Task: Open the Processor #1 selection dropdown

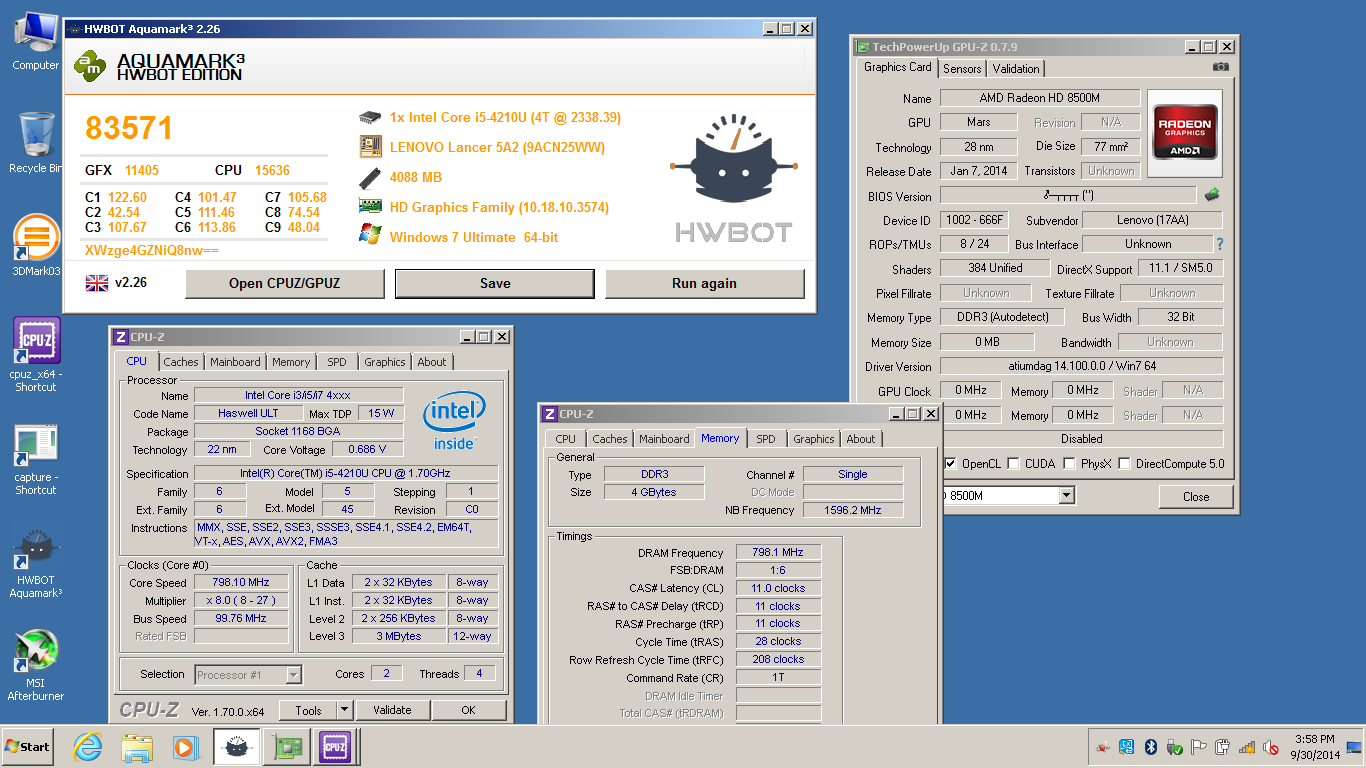Action: [x=293, y=675]
